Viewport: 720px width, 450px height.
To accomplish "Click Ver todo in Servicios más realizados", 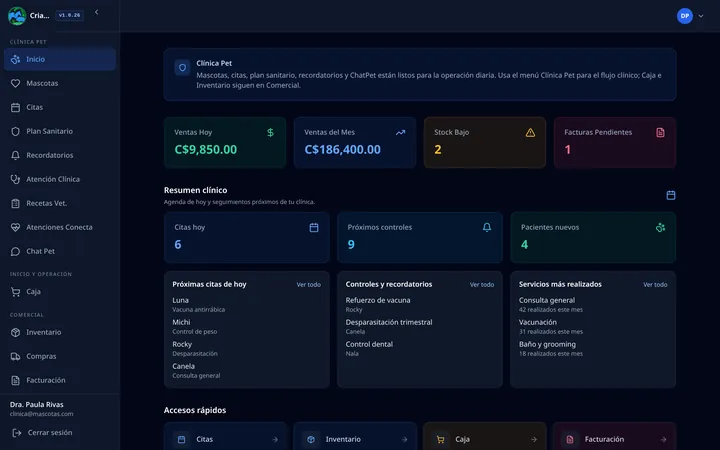I will click(655, 285).
